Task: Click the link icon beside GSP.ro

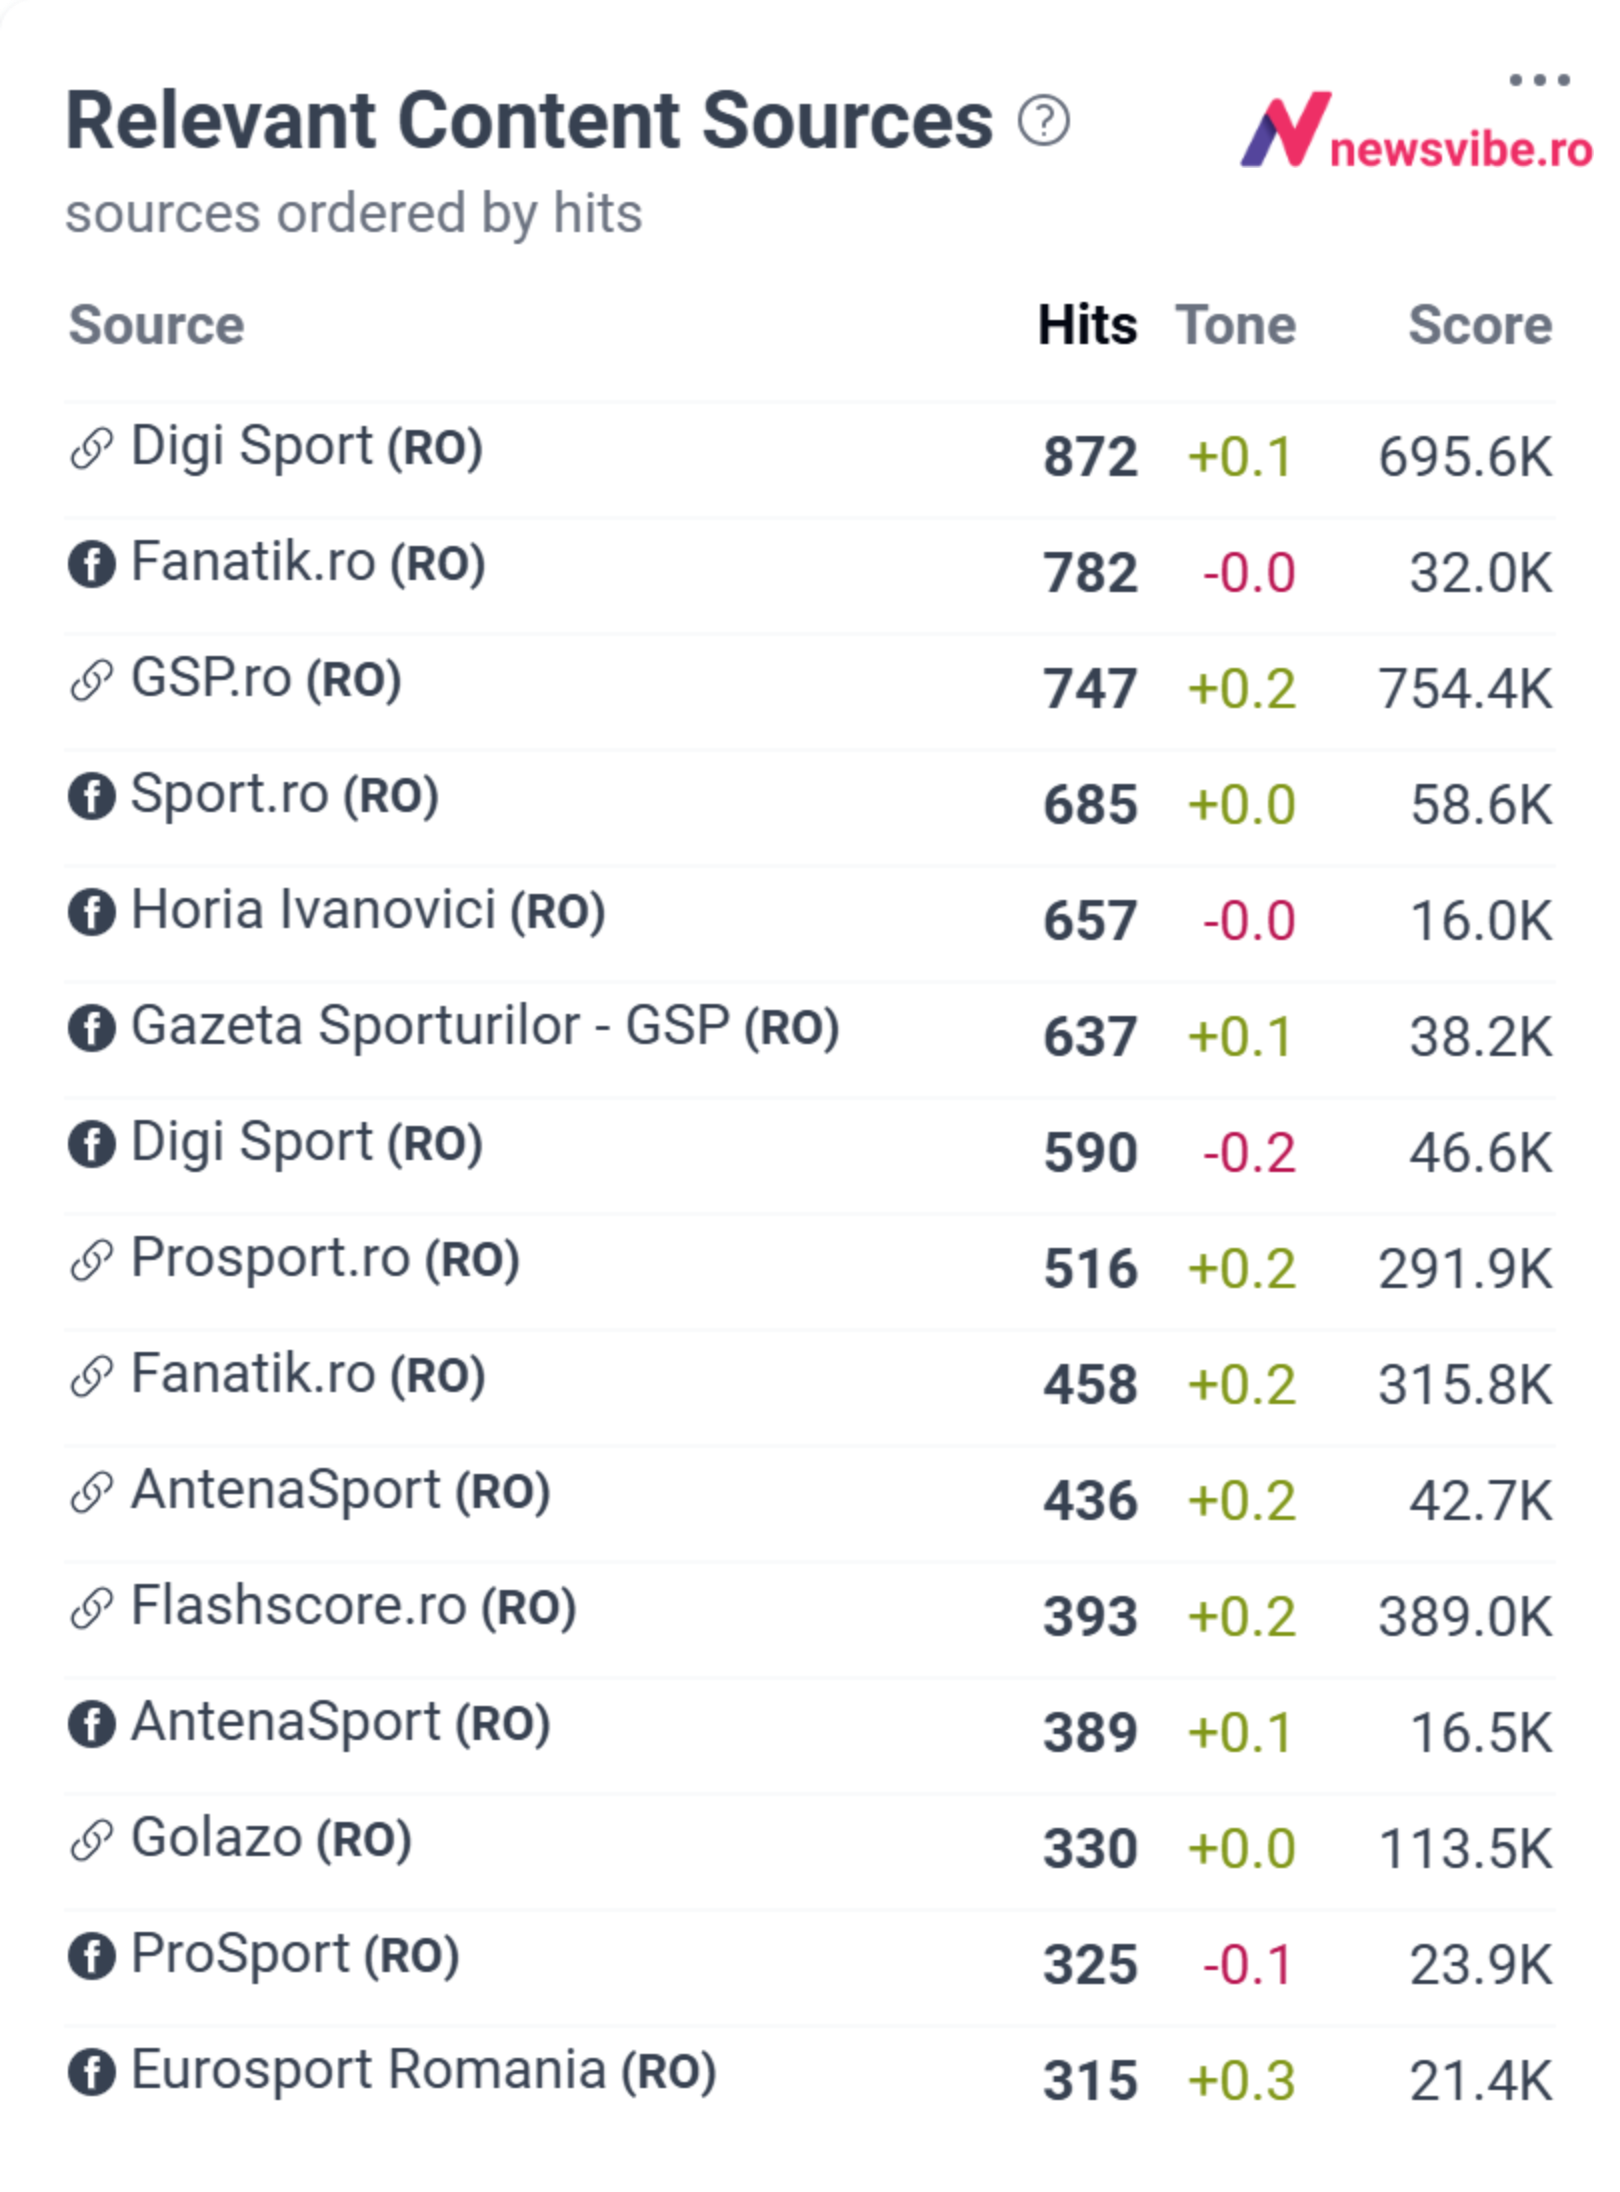Action: coord(91,680)
